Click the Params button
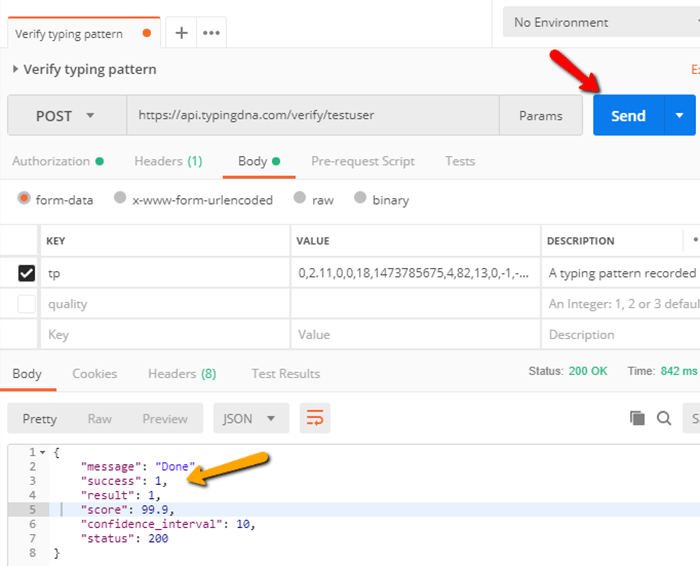Image resolution: width=700 pixels, height=566 pixels. tap(541, 116)
